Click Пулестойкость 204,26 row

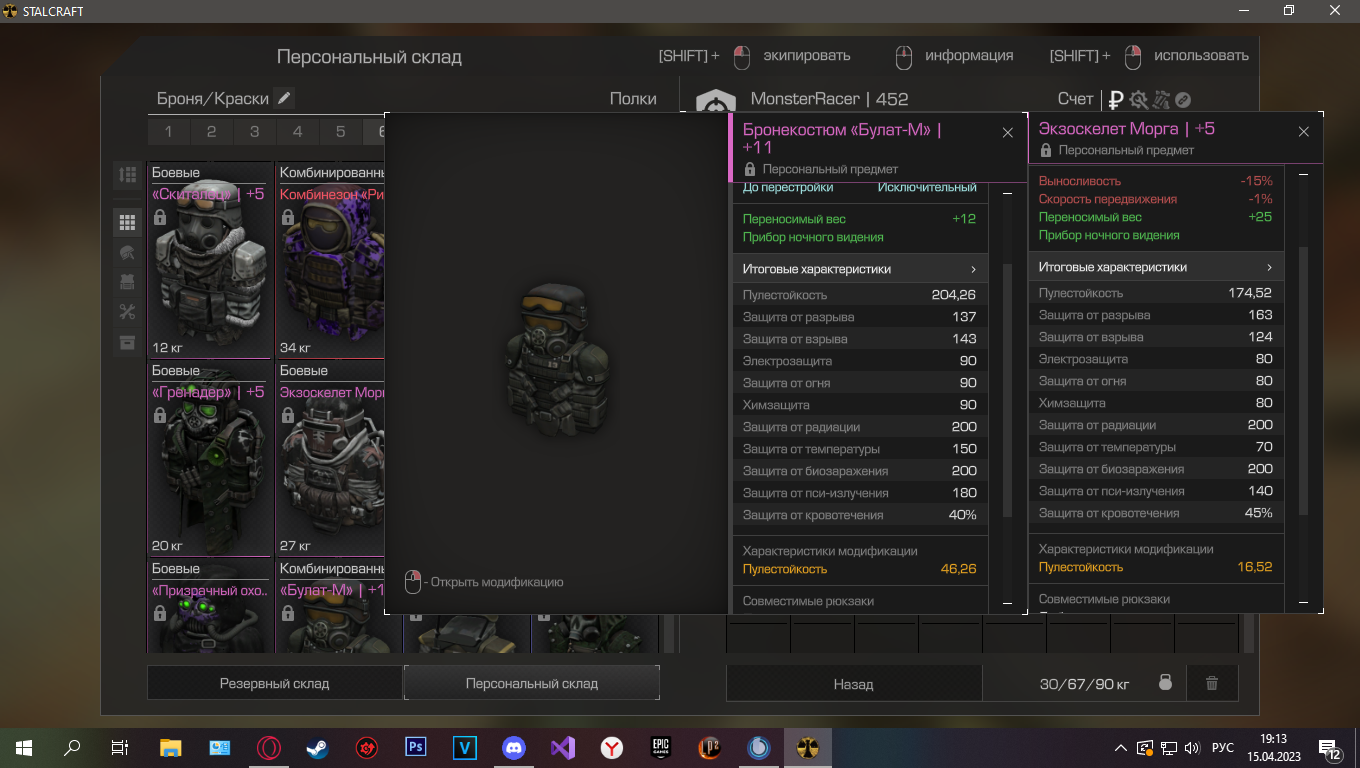(860, 295)
